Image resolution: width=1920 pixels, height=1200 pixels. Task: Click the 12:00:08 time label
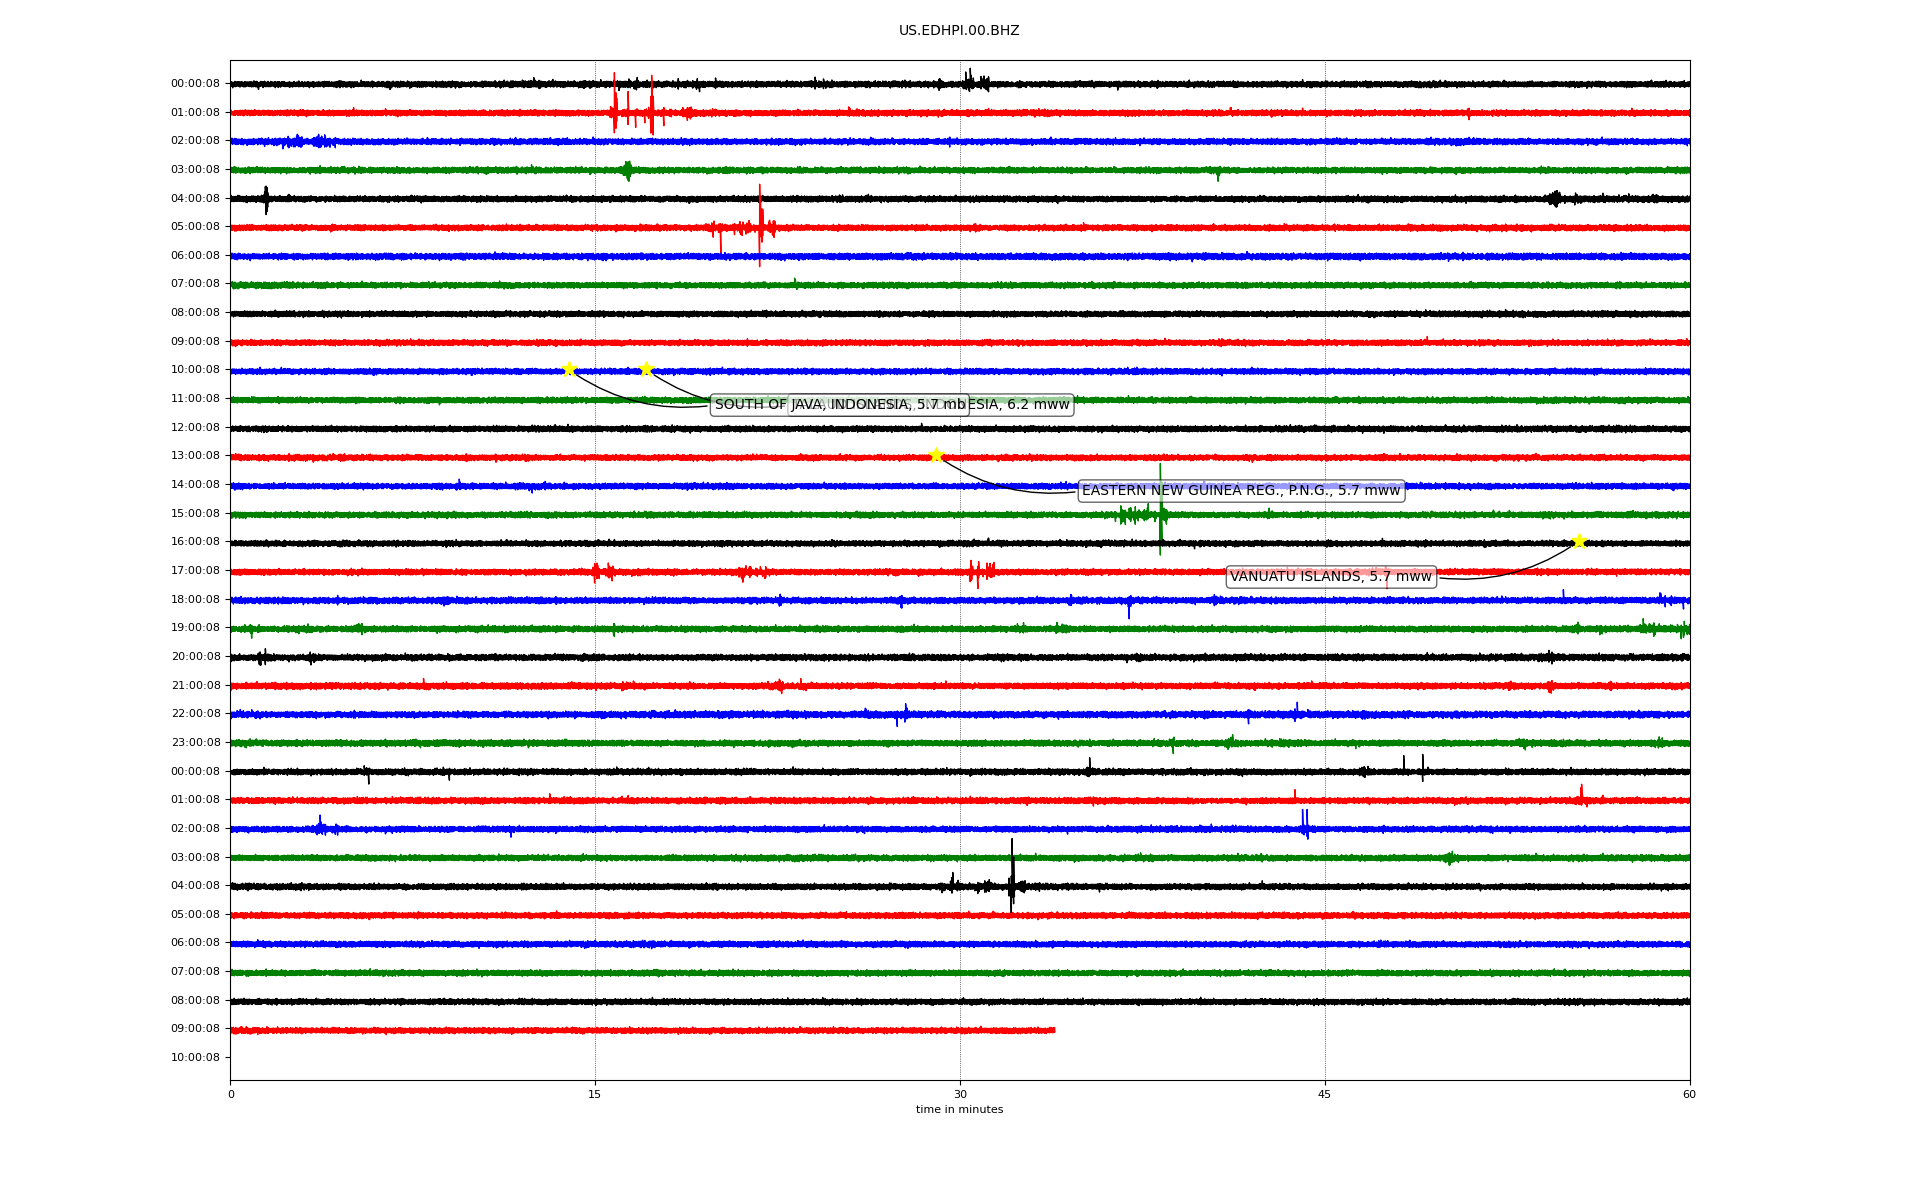(x=195, y=428)
